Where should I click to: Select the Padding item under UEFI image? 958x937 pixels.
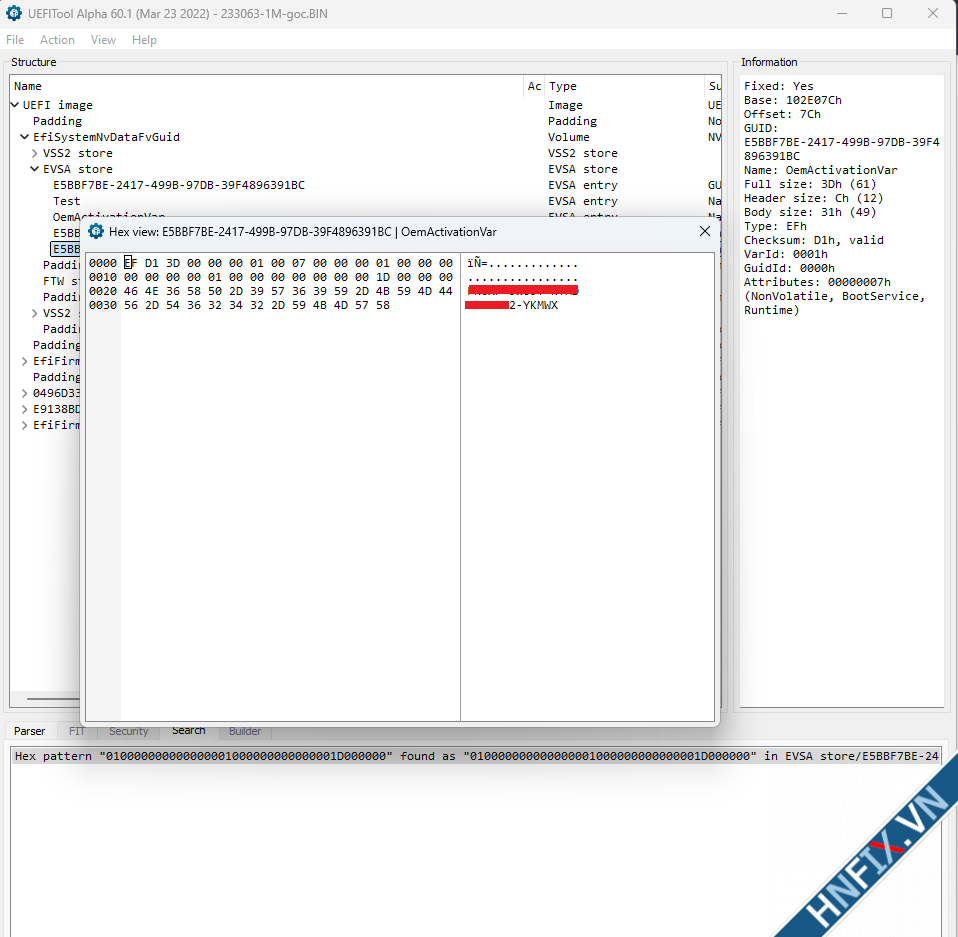pyautogui.click(x=57, y=121)
